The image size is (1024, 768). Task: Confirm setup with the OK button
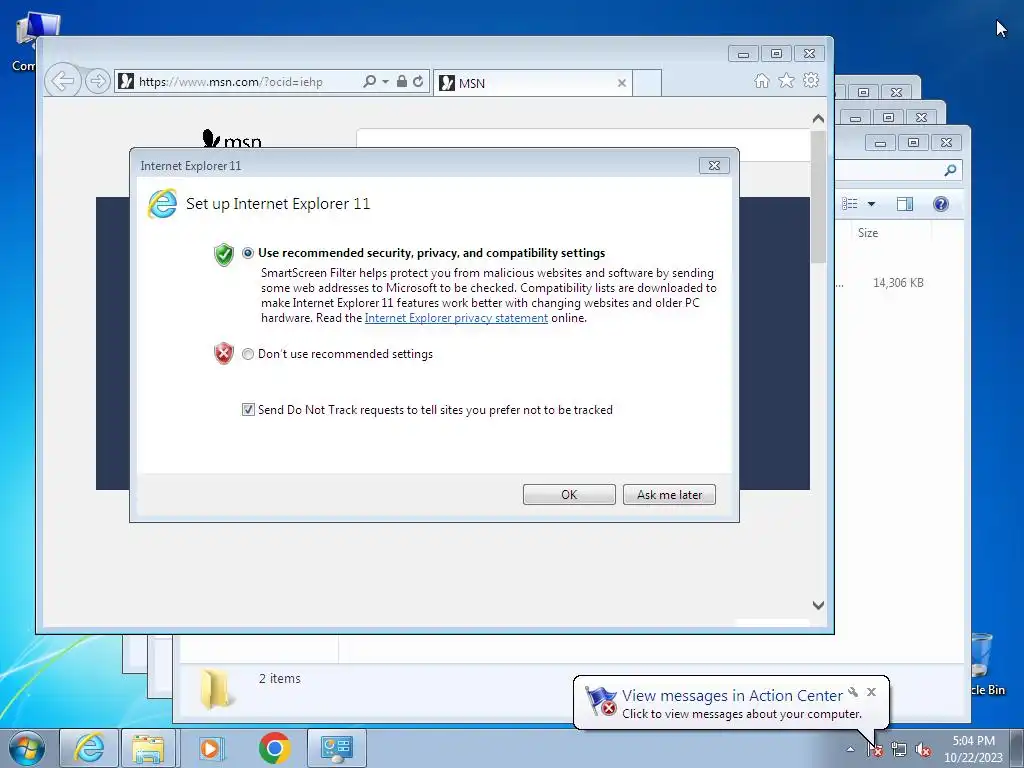coord(569,494)
